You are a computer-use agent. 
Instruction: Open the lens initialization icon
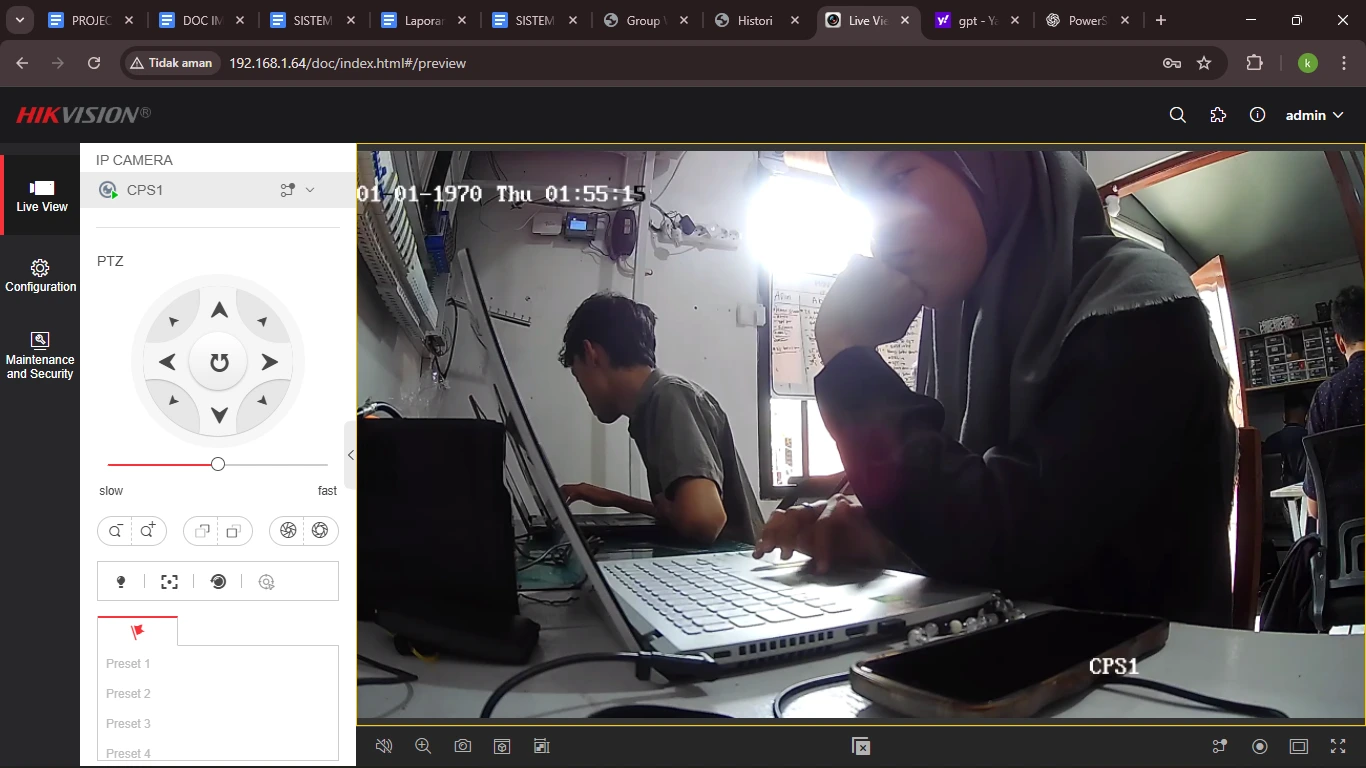click(x=218, y=582)
